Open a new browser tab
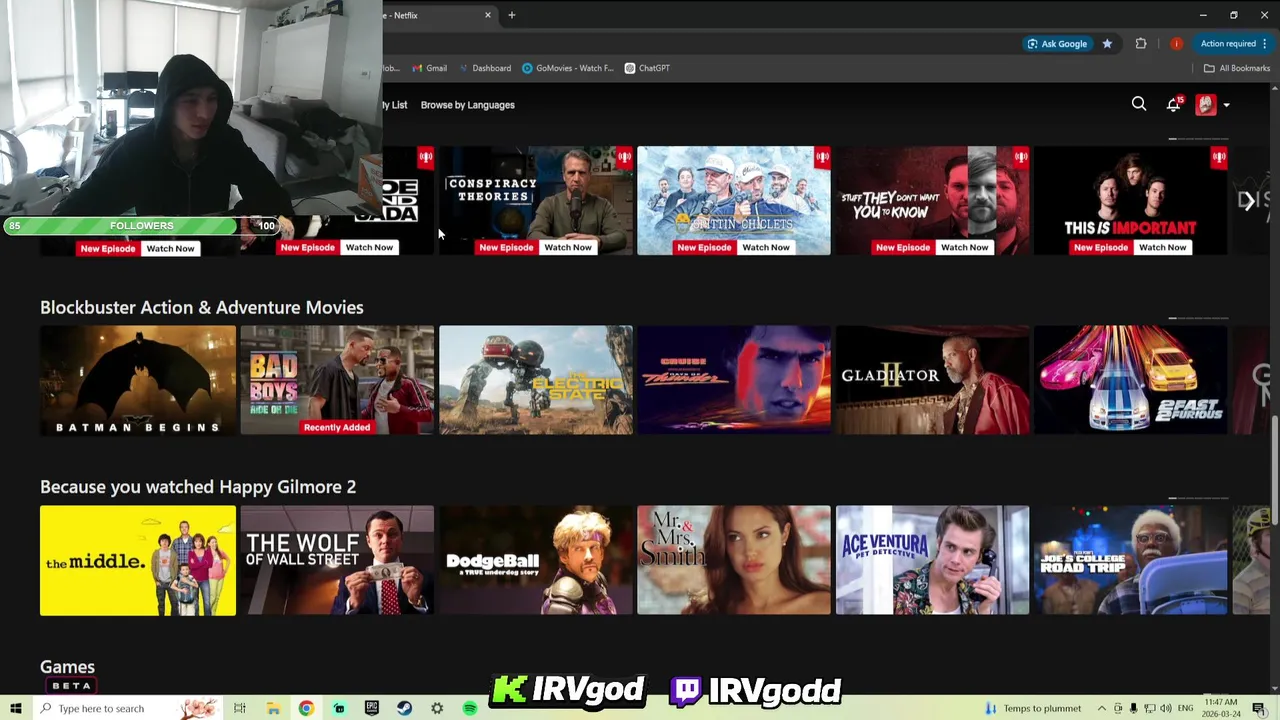The image size is (1280, 720). click(512, 15)
